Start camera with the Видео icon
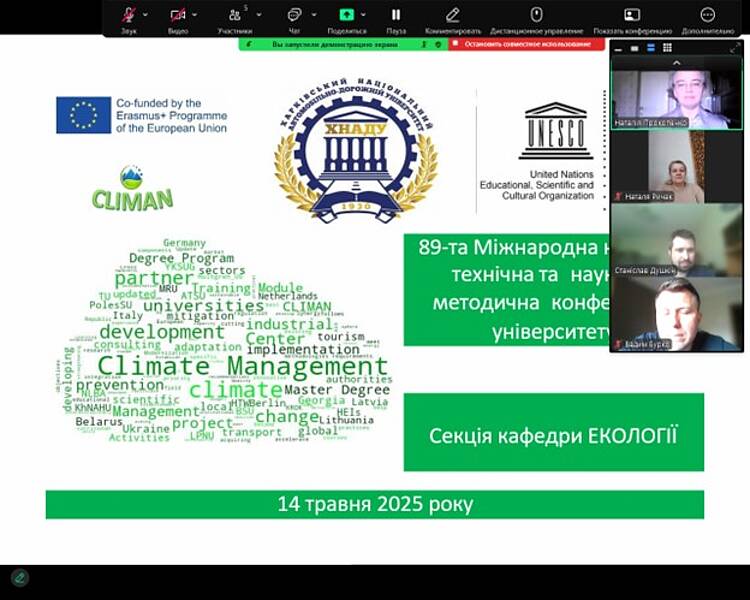Image resolution: width=750 pixels, height=600 pixels. point(178,15)
